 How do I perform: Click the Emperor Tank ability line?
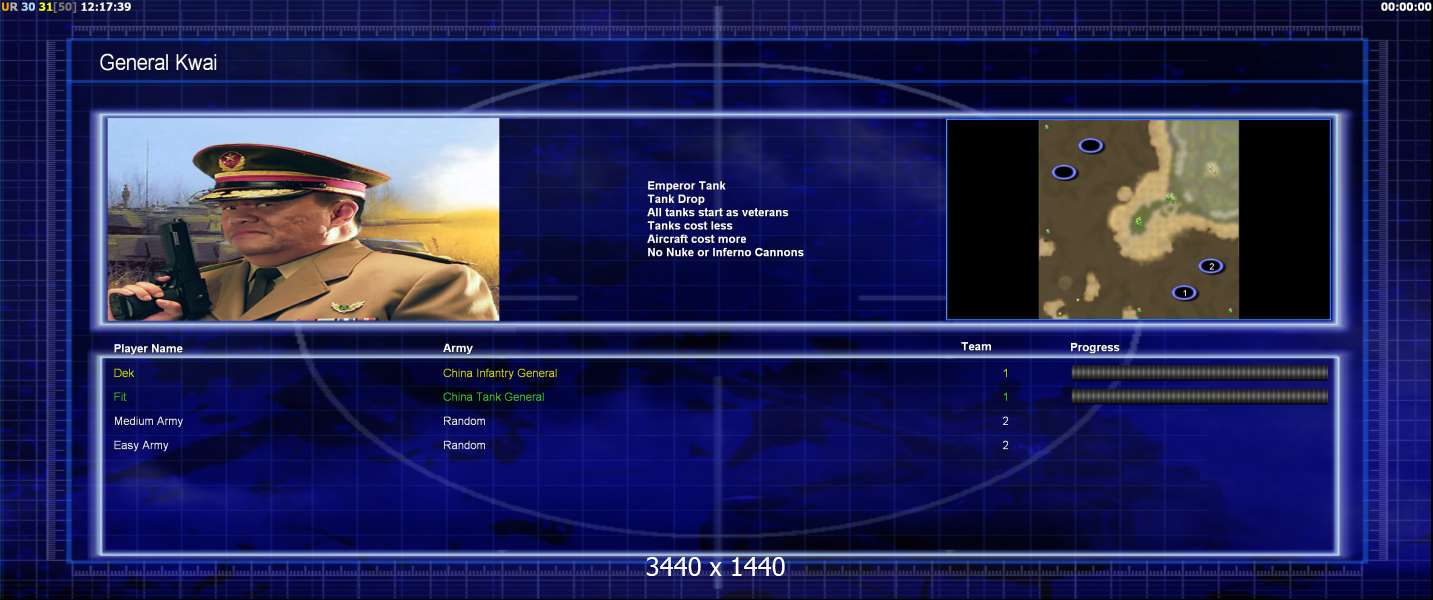coord(686,186)
